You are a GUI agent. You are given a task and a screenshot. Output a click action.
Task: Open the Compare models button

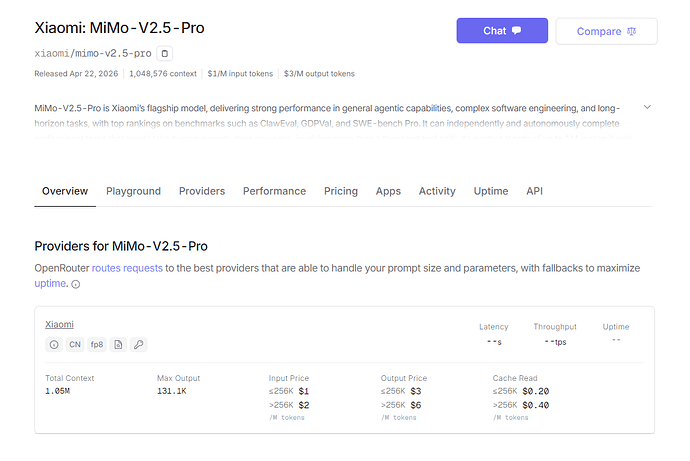point(606,31)
